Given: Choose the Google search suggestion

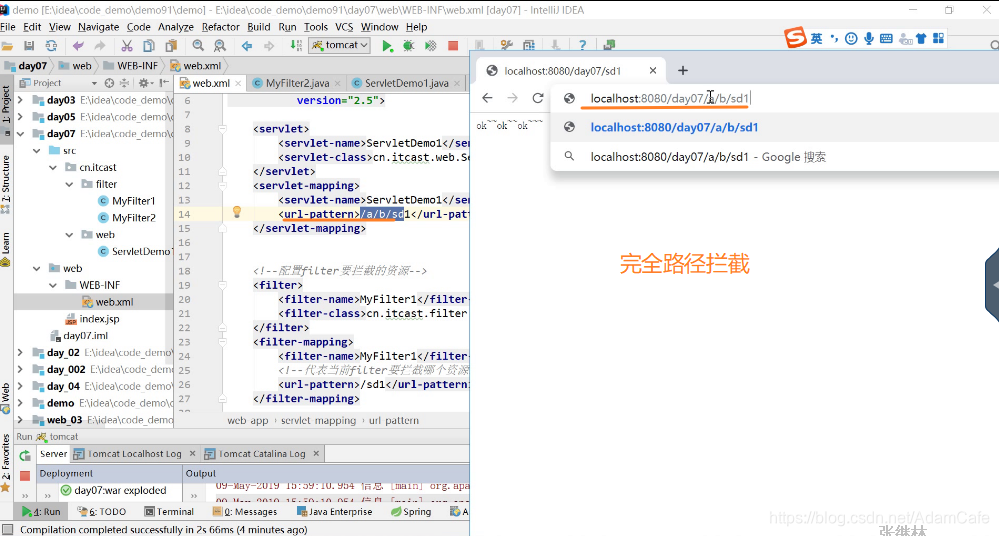Looking at the screenshot, I should pyautogui.click(x=774, y=157).
